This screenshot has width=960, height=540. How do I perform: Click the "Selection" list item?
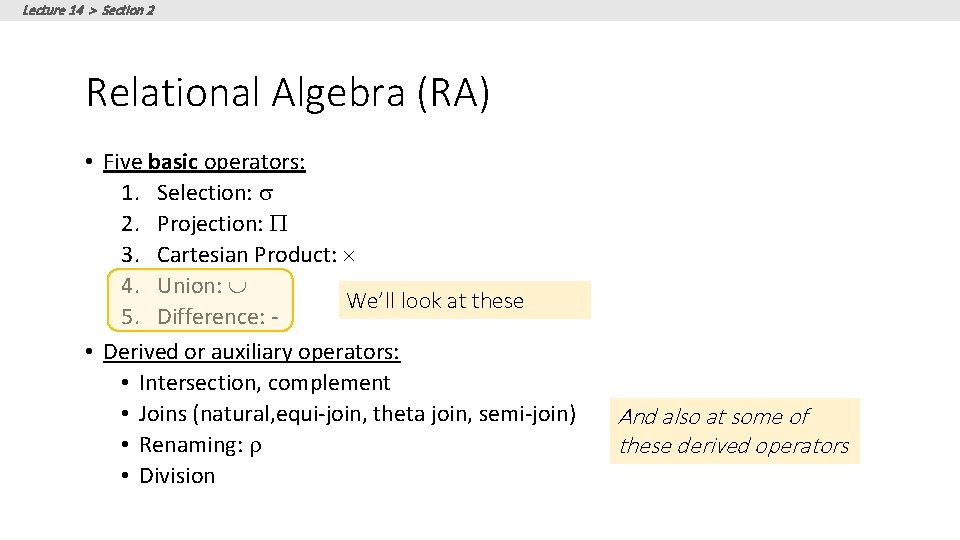204,193
